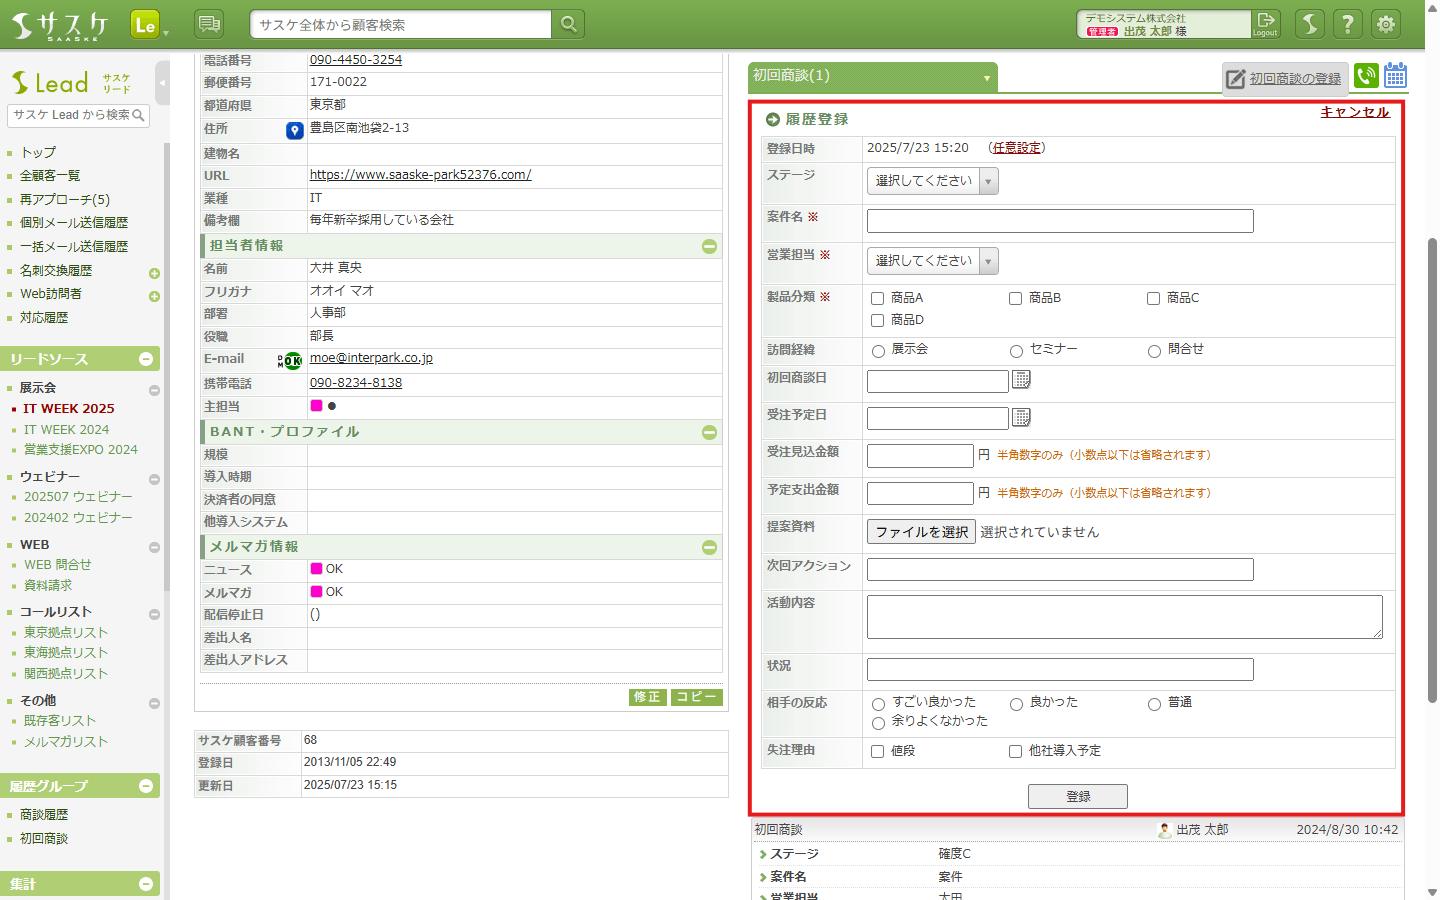Click the 案件名 text field

tap(1059, 221)
